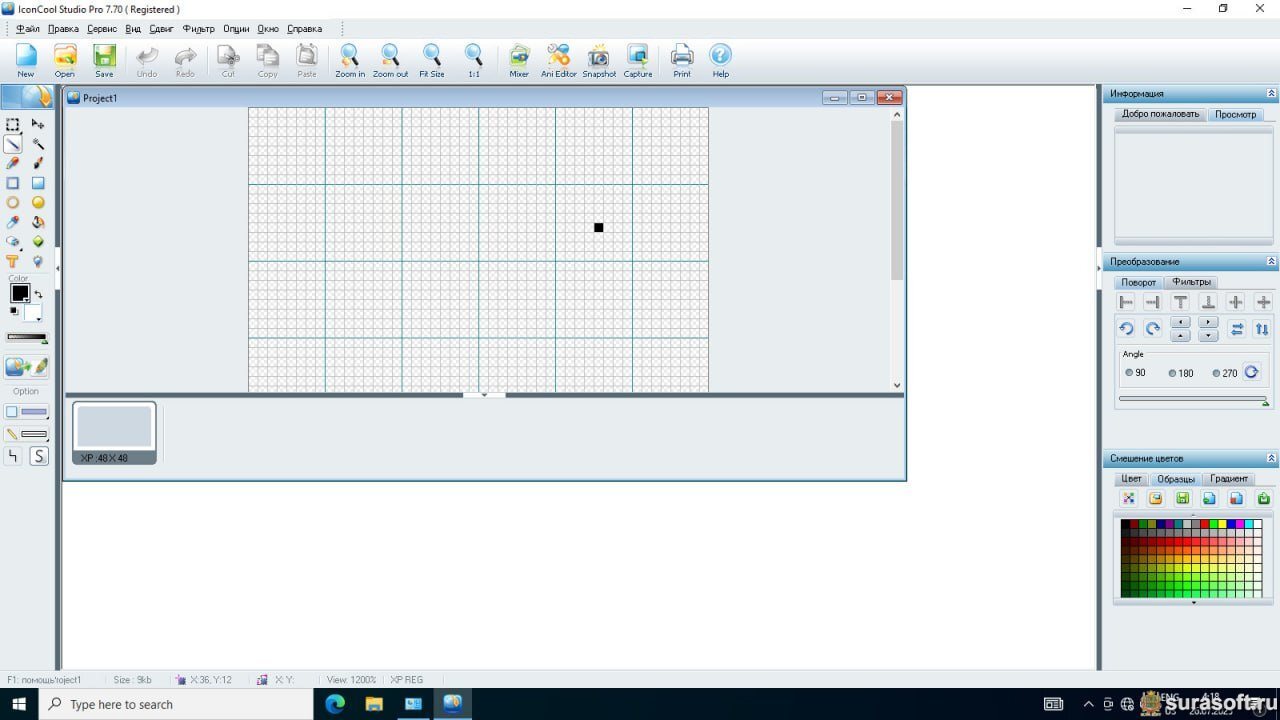Choose the eyedropper color picker tool
Viewport: 1280px width, 720px height.
pyautogui.click(x=13, y=222)
